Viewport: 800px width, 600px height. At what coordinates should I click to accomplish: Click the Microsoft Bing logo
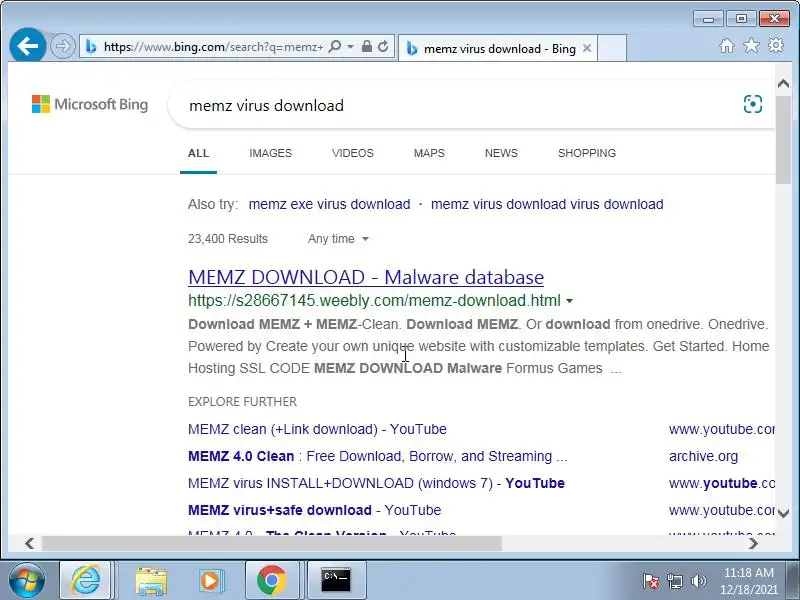[x=90, y=104]
